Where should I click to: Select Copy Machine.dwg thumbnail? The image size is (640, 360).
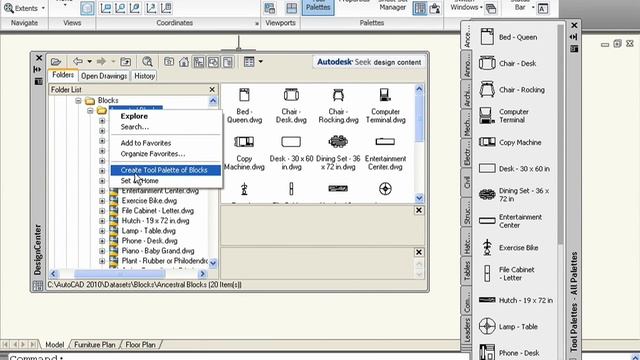click(x=244, y=153)
